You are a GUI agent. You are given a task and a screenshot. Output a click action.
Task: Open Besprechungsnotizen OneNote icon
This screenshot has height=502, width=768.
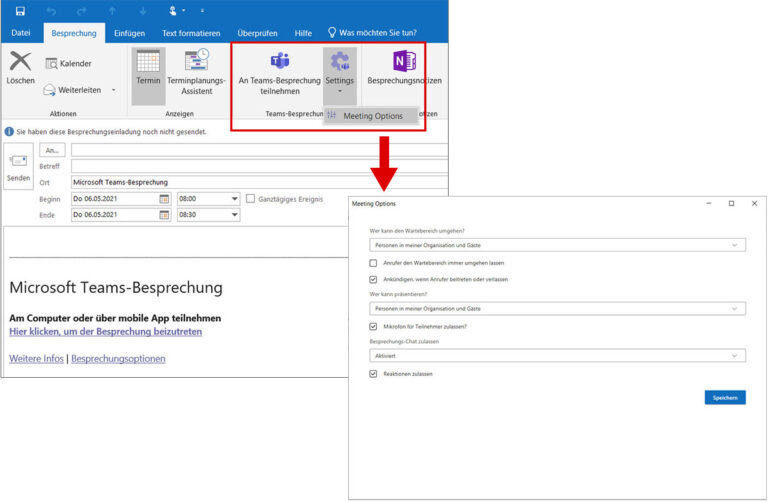[405, 61]
